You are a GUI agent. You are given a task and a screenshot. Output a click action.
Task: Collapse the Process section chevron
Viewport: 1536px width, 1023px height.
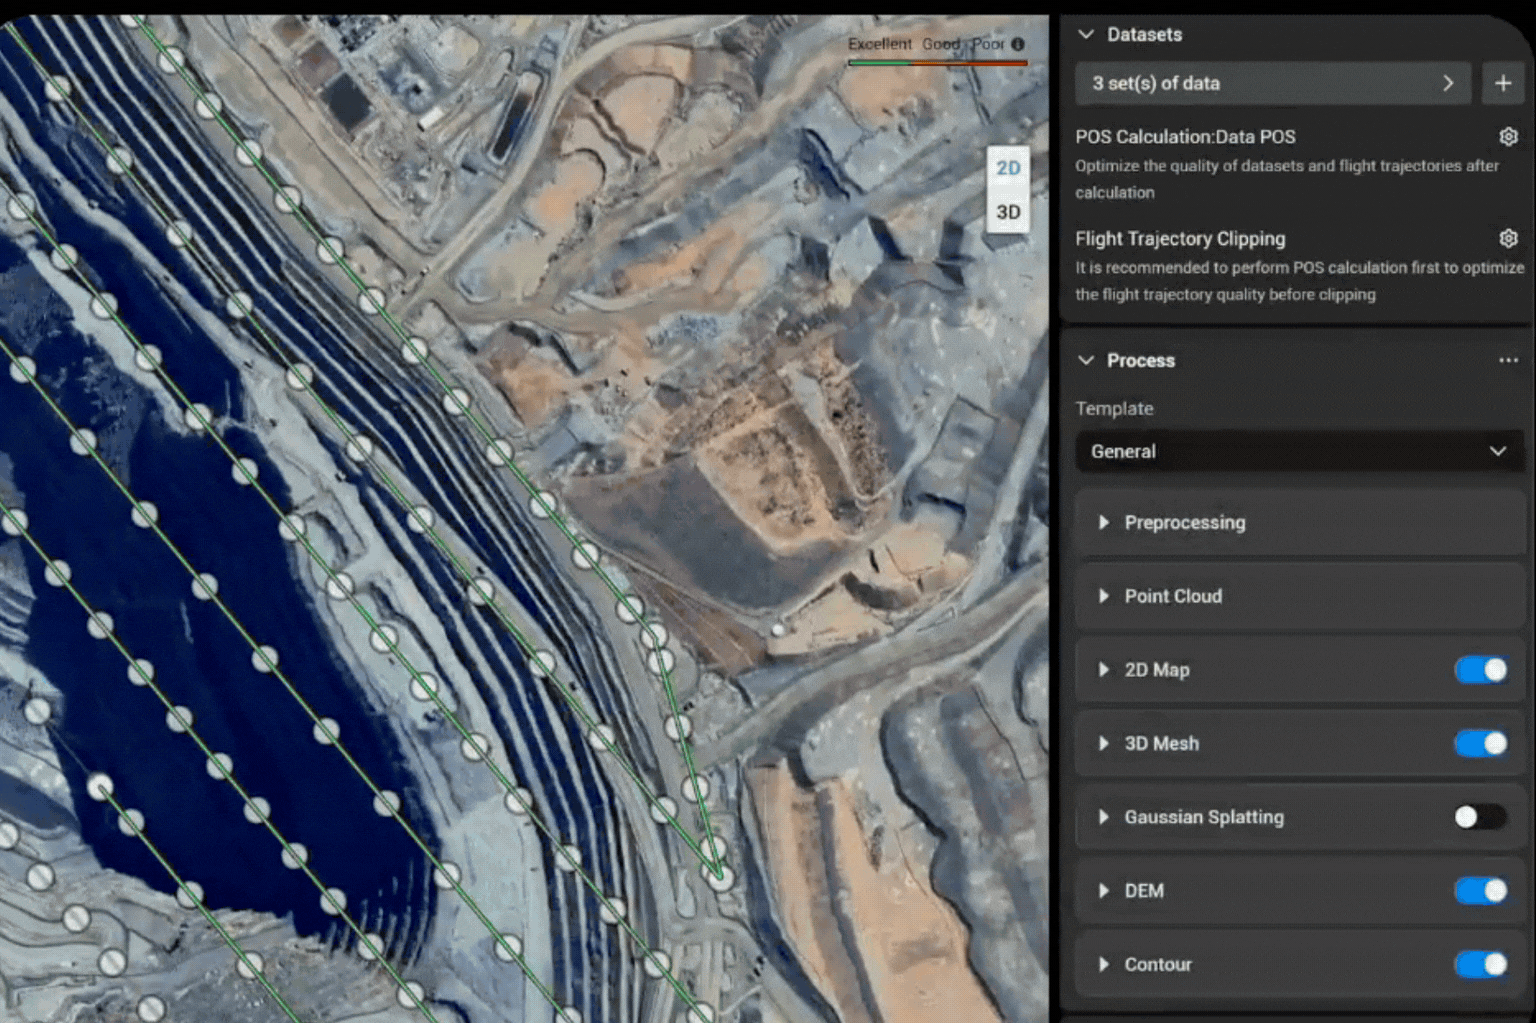point(1087,361)
